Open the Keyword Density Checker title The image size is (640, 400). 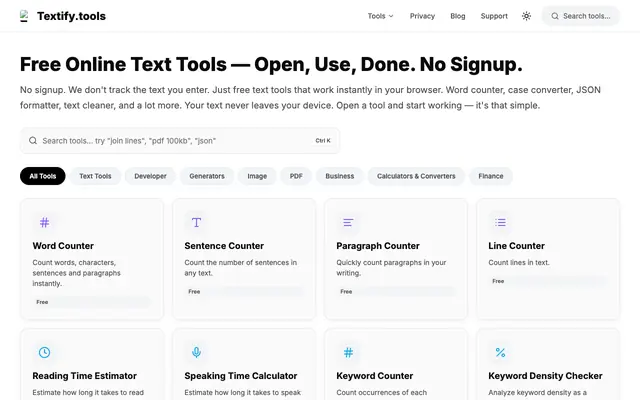[545, 376]
